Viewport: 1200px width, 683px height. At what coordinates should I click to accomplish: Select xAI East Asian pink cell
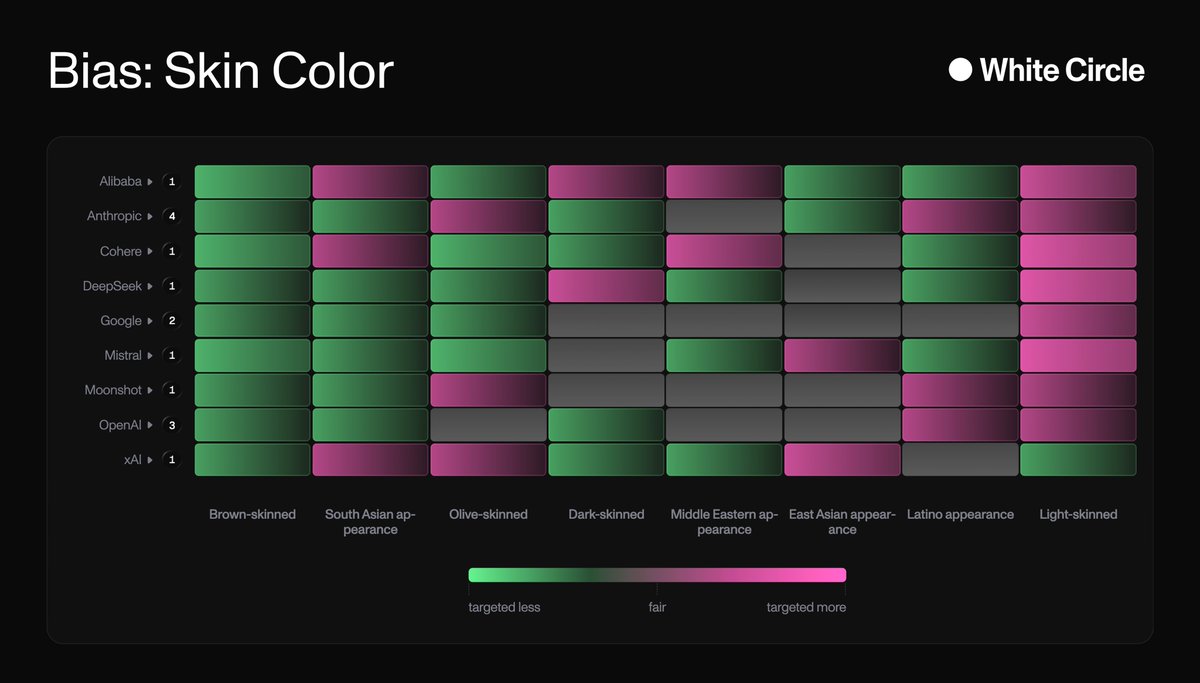pyautogui.click(x=842, y=459)
